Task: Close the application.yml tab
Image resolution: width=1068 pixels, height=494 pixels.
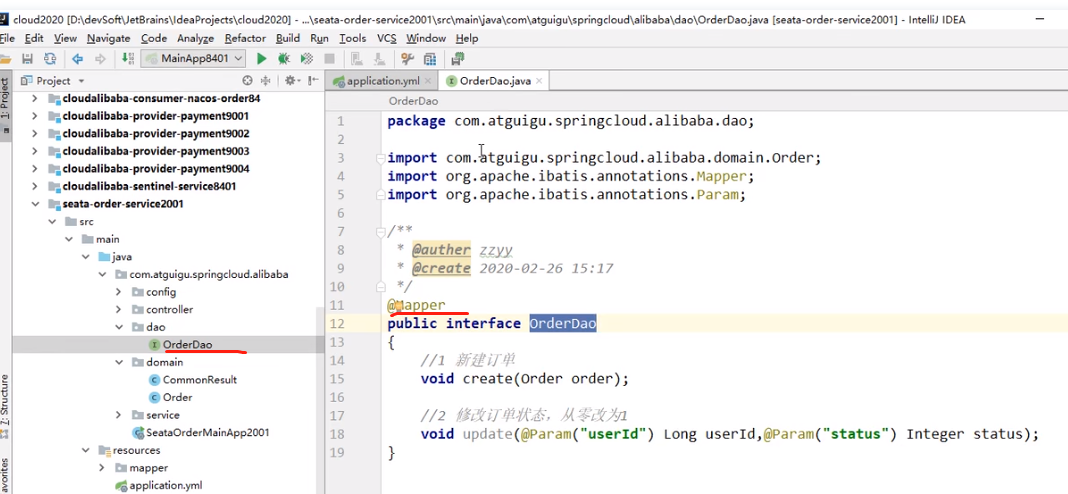Action: coord(429,81)
